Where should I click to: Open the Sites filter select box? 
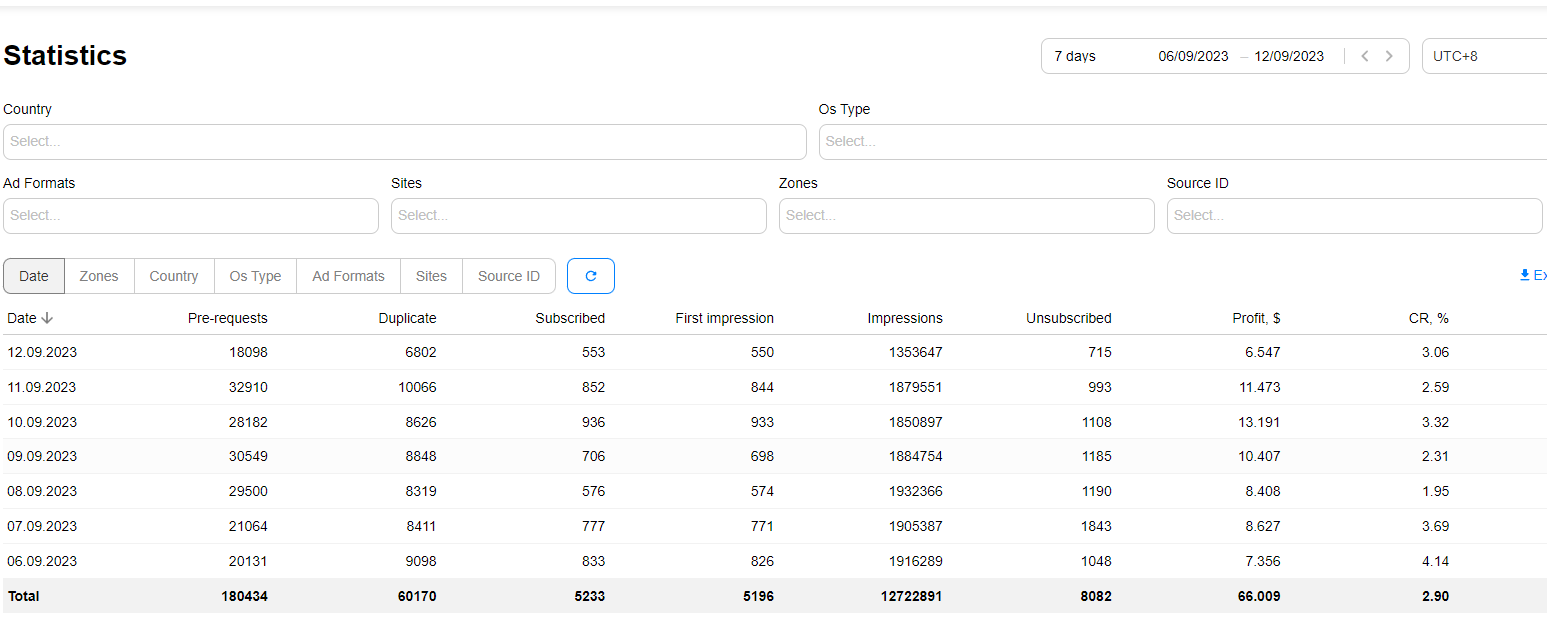coord(578,216)
